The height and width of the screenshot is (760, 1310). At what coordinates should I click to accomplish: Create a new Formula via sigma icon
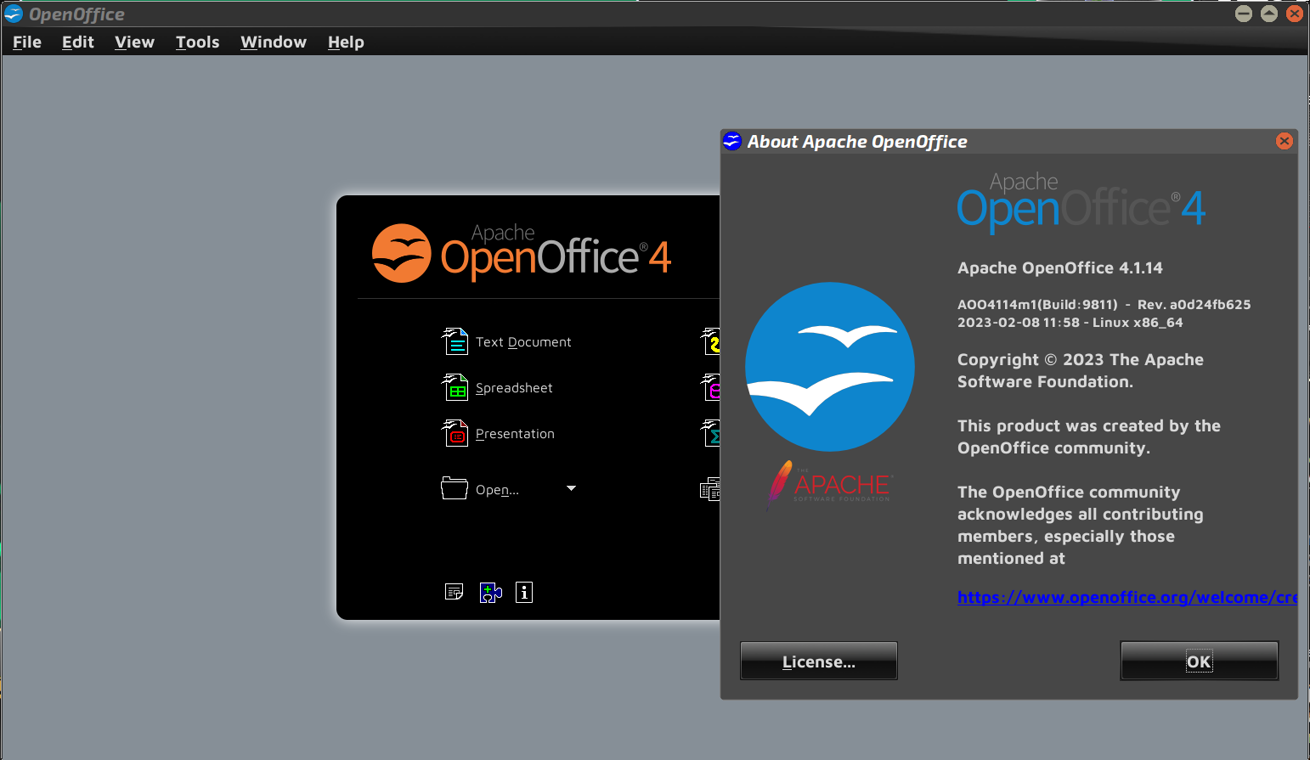(x=710, y=433)
